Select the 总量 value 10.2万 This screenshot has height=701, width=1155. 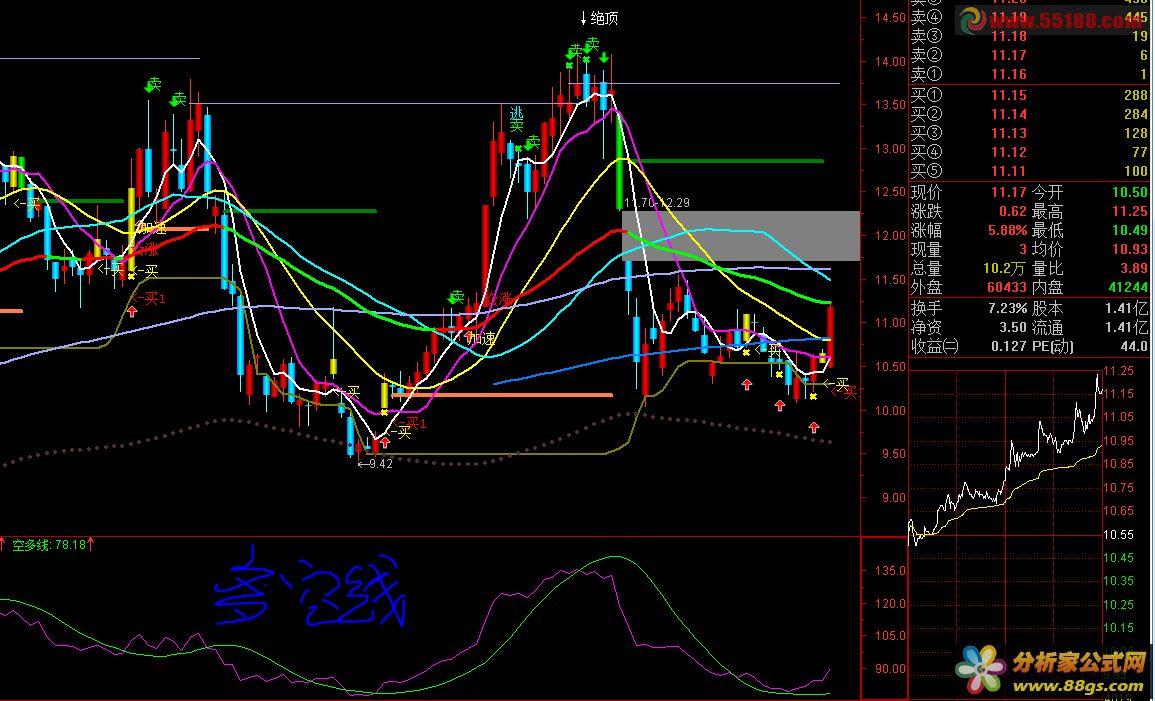click(1006, 270)
